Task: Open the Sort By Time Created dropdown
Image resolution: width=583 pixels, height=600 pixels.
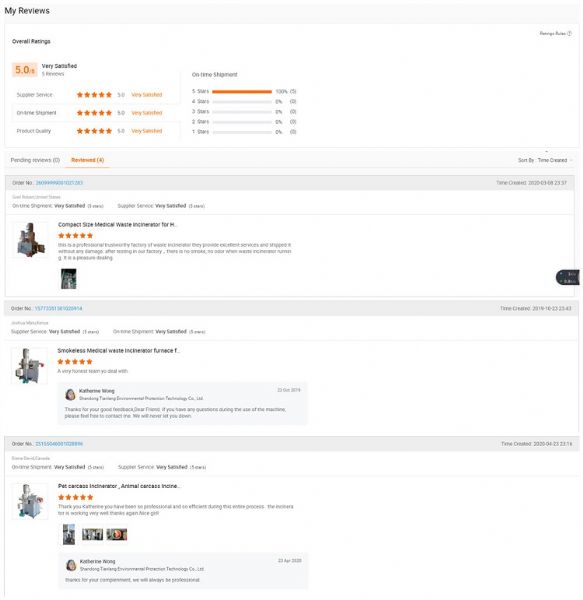Action: click(x=545, y=160)
